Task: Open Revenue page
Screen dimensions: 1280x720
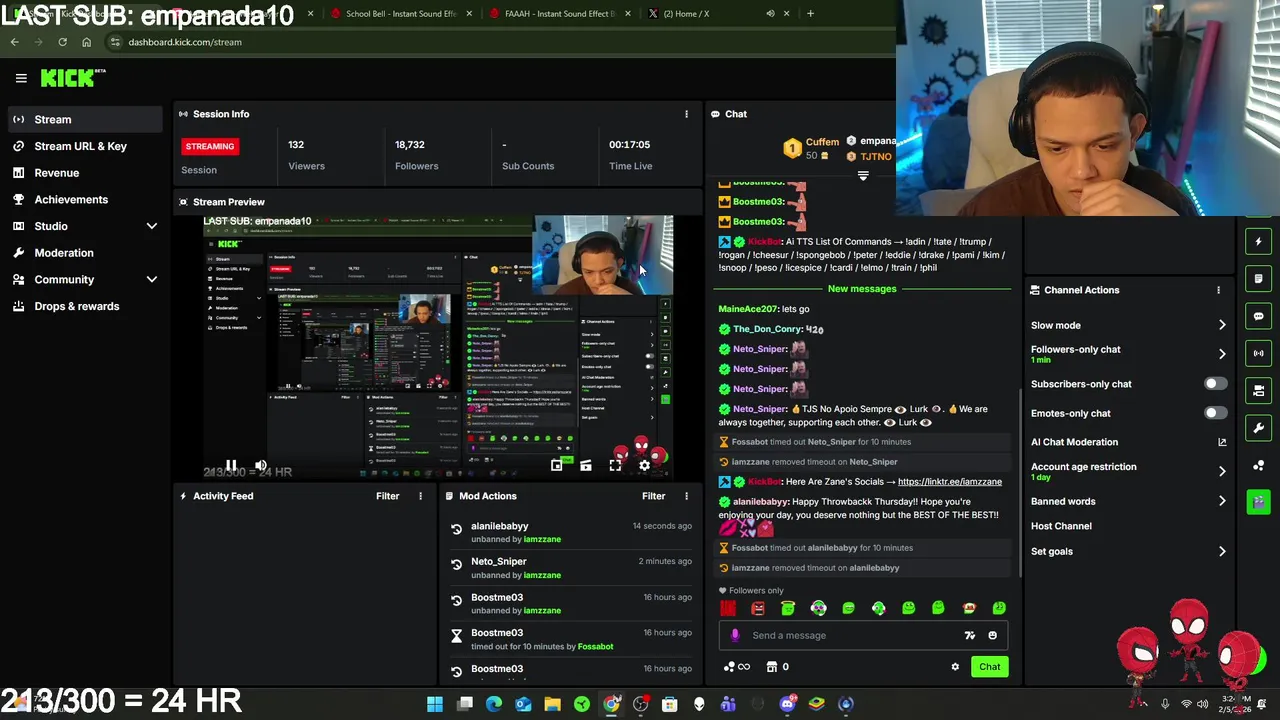Action: 83,173
